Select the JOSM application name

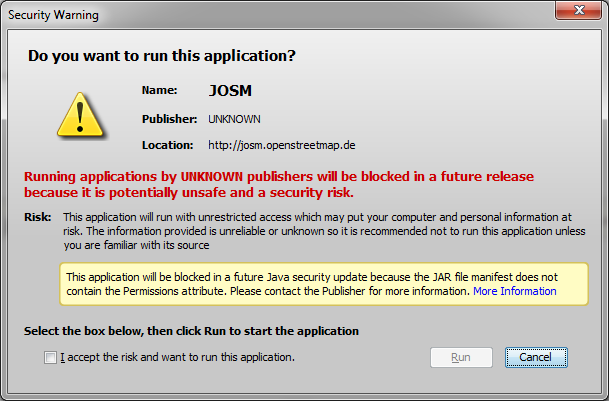(230, 91)
